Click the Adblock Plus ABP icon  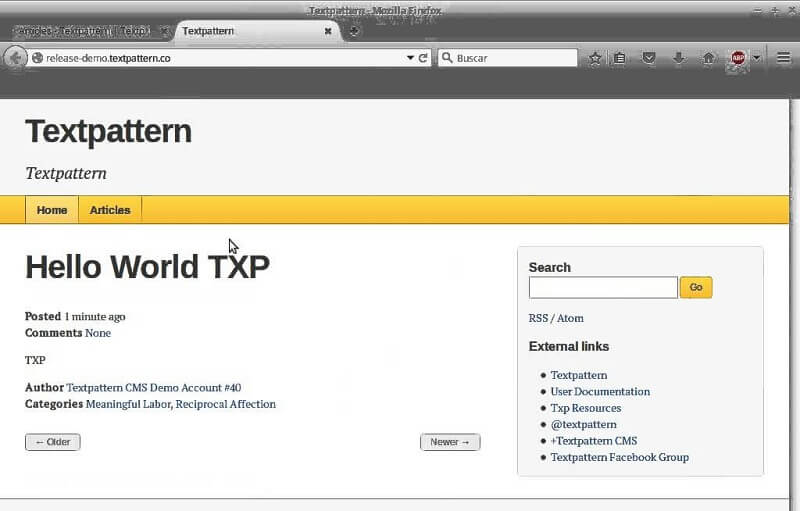pos(738,58)
